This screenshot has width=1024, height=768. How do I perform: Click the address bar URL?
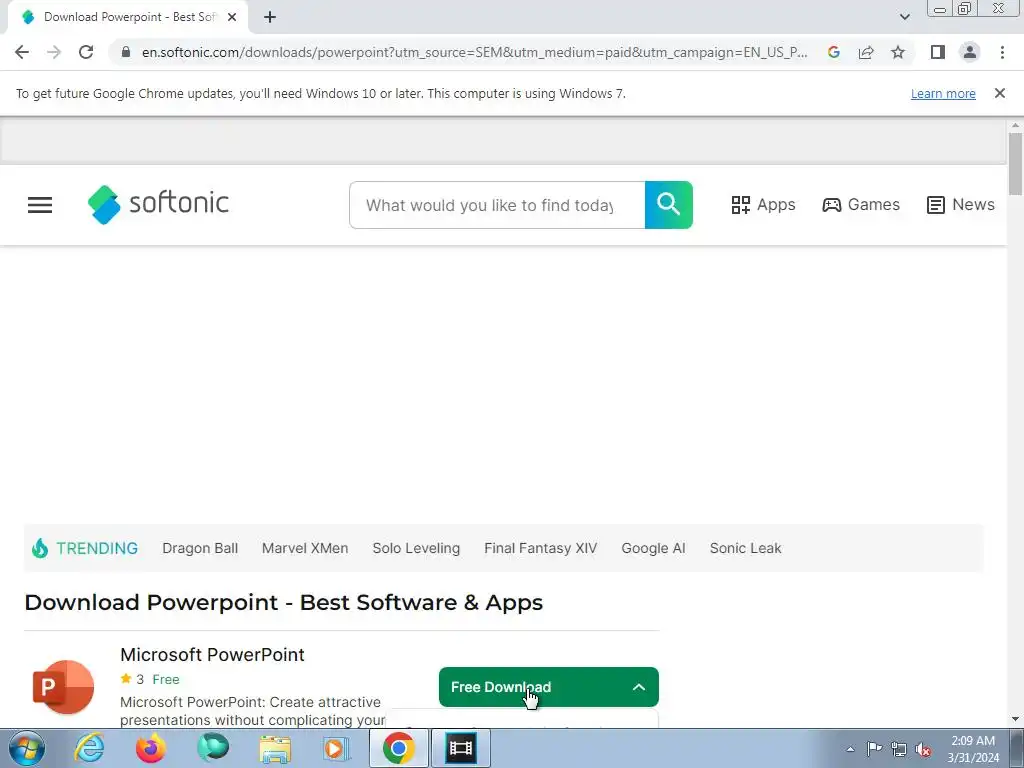(x=475, y=52)
